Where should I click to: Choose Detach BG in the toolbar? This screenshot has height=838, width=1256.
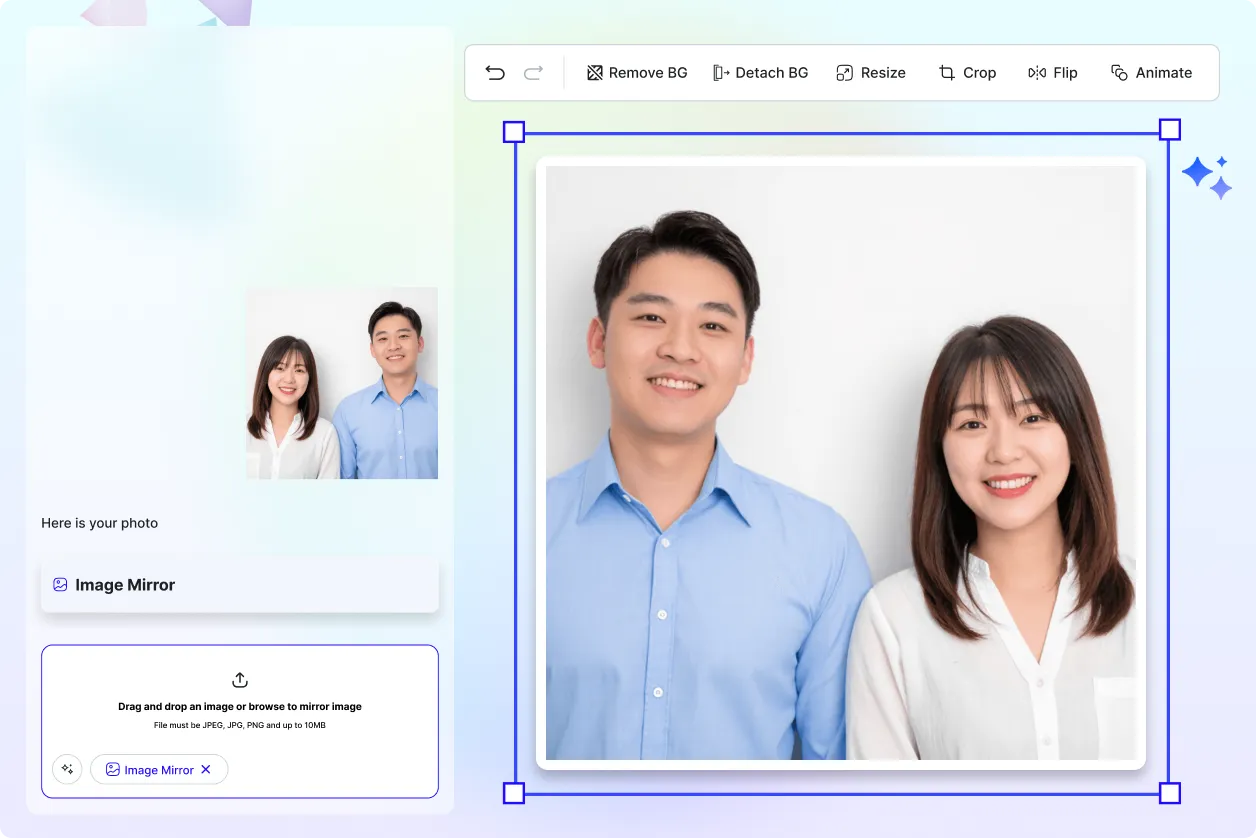760,73
